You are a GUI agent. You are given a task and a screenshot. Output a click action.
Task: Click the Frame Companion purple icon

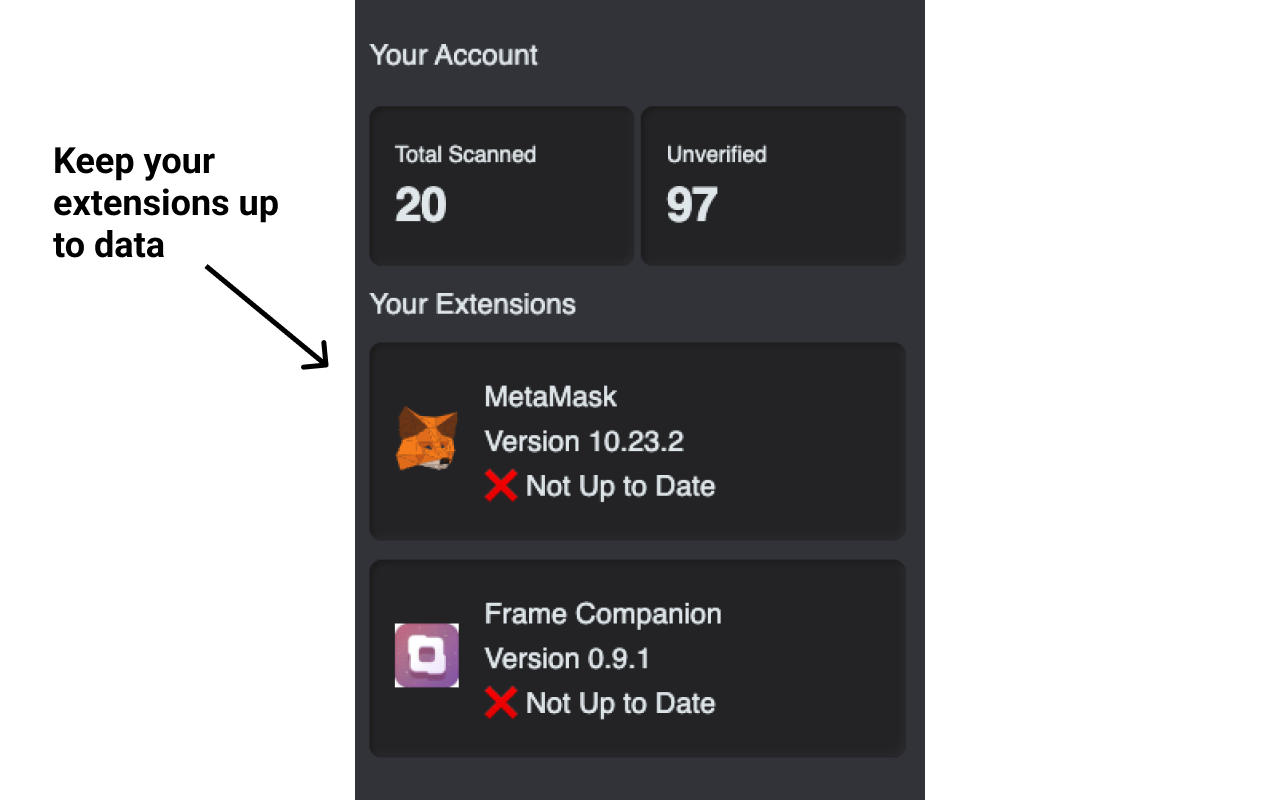[427, 656]
